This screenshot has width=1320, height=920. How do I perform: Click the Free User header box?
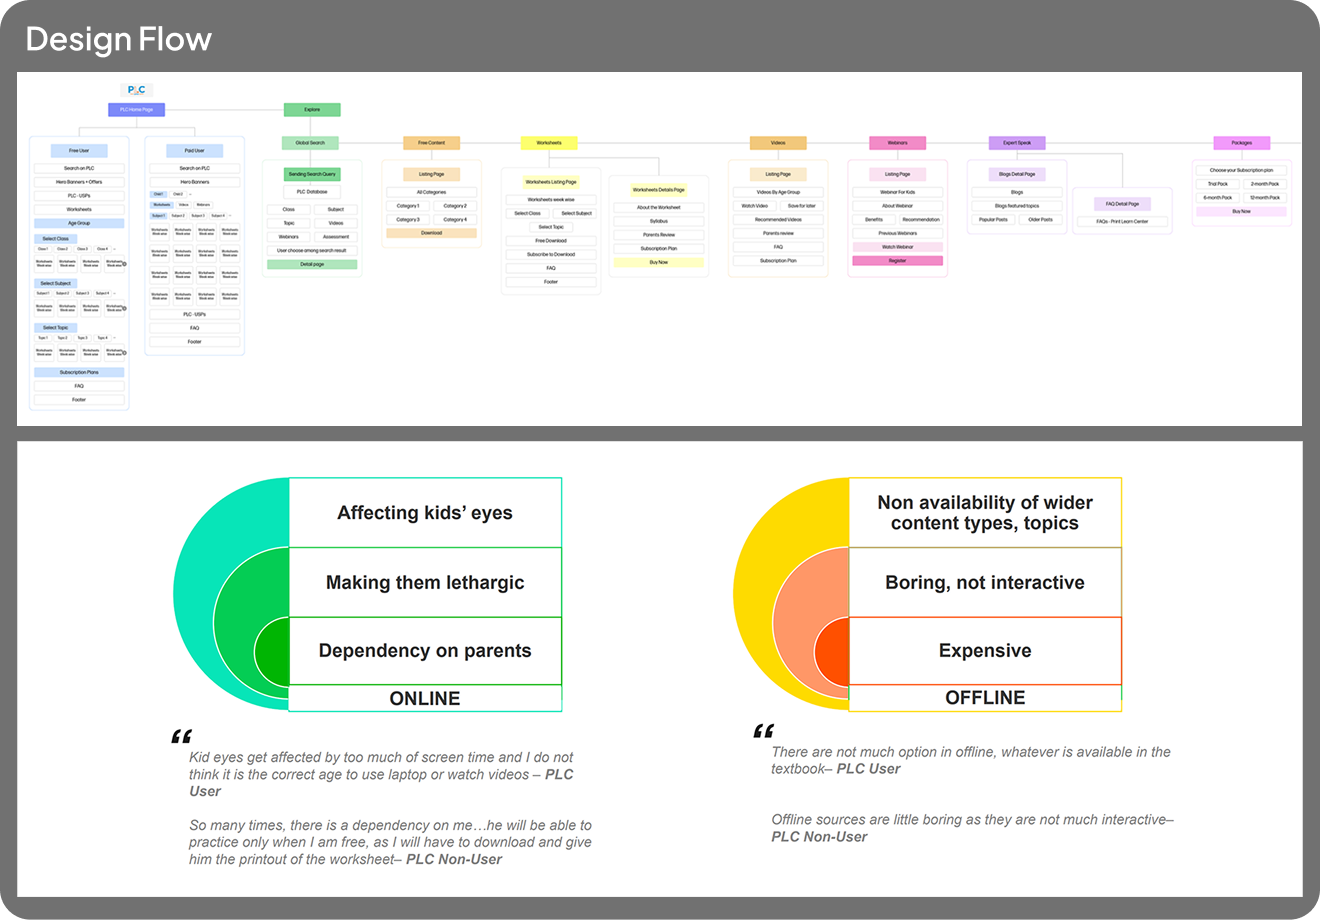(79, 151)
